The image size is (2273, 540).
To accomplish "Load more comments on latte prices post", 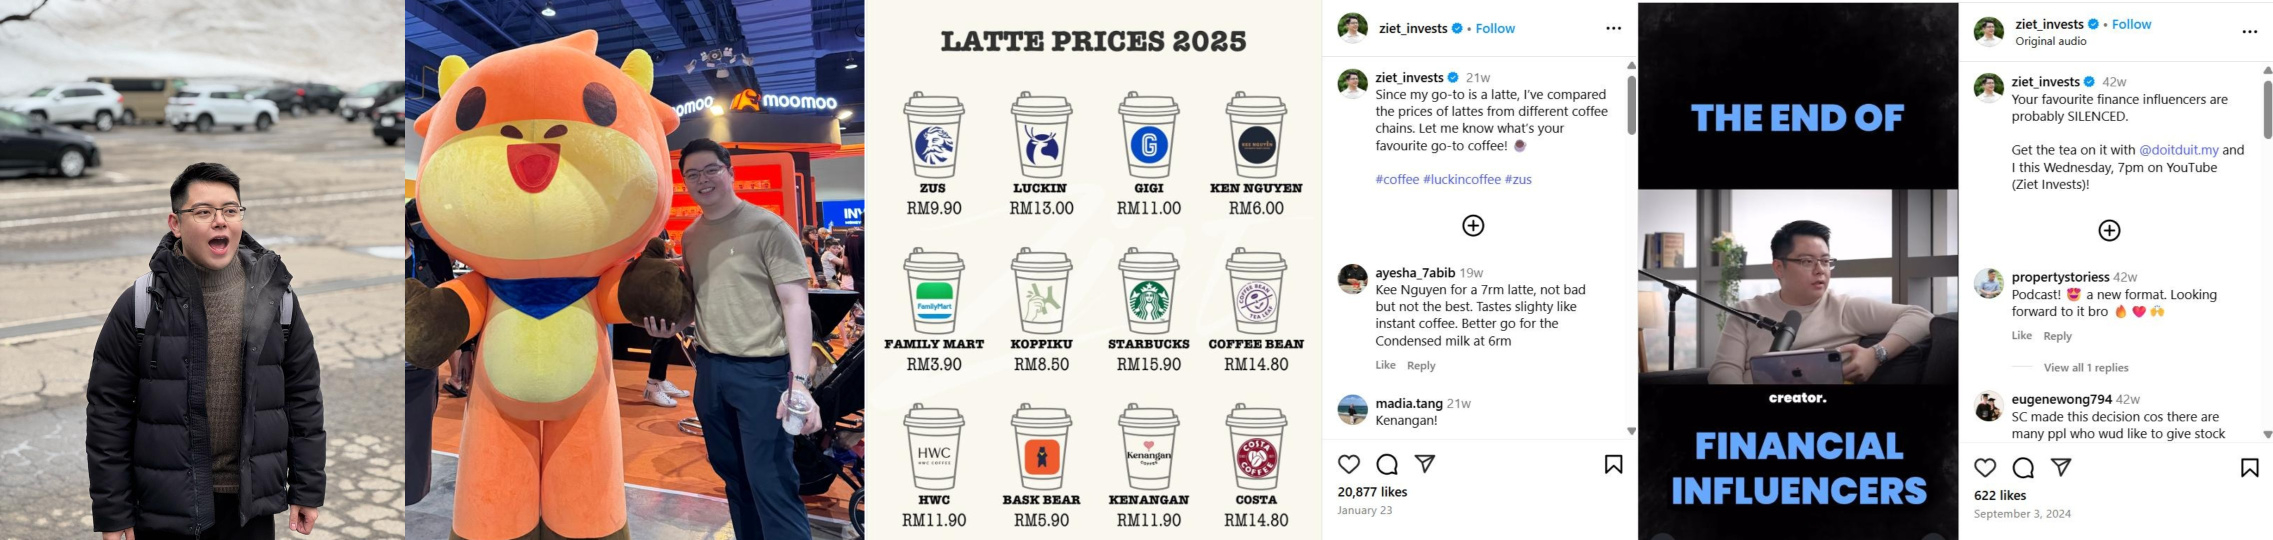I will [1473, 225].
